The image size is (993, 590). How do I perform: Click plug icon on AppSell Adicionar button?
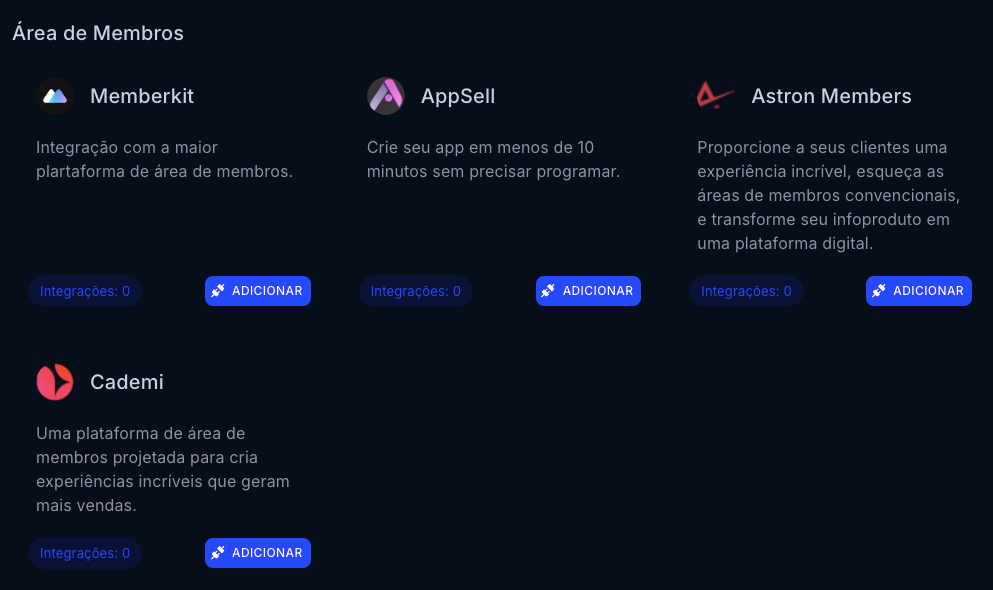[x=548, y=291]
